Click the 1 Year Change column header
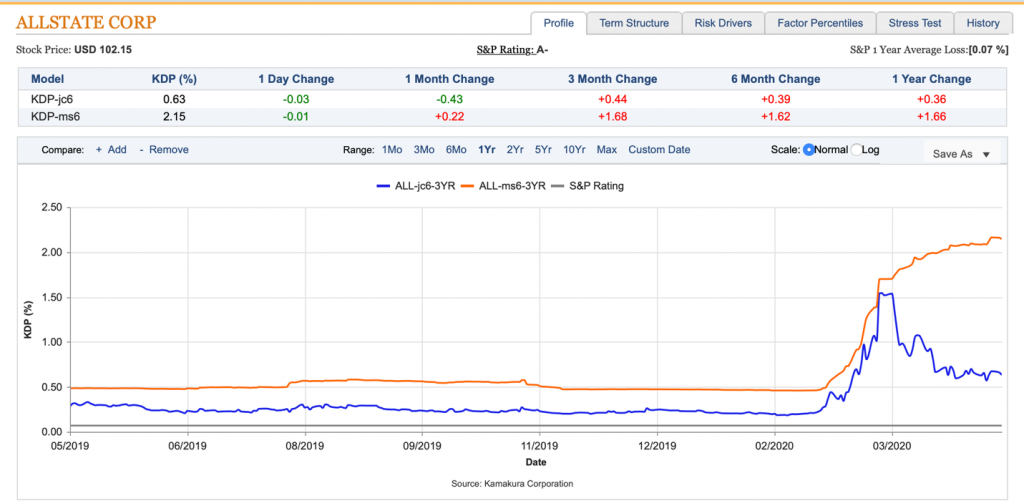This screenshot has height=501, width=1024. click(931, 79)
